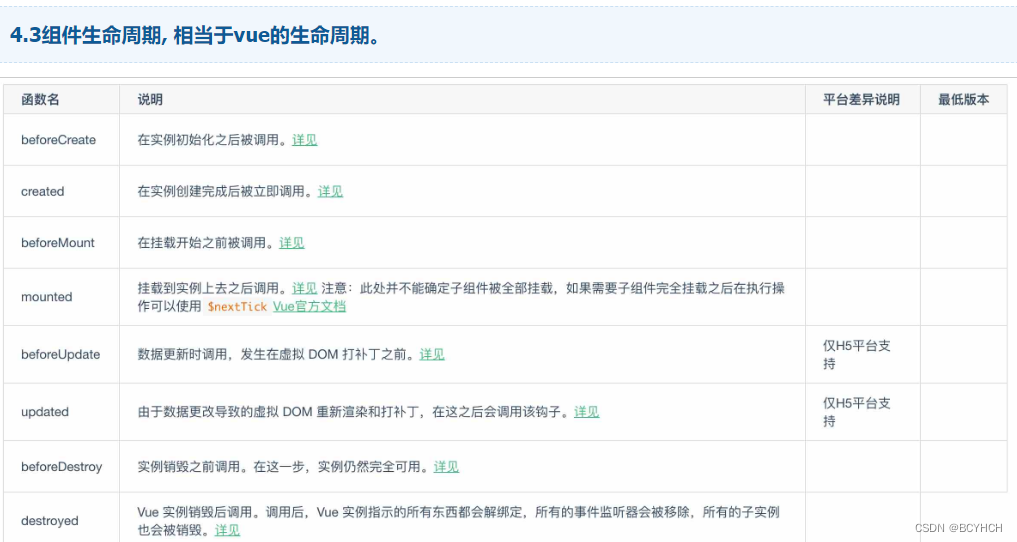Open the 详见 link in the beforeDestroy row
Viewport: 1017px width, 542px height.
click(x=446, y=466)
